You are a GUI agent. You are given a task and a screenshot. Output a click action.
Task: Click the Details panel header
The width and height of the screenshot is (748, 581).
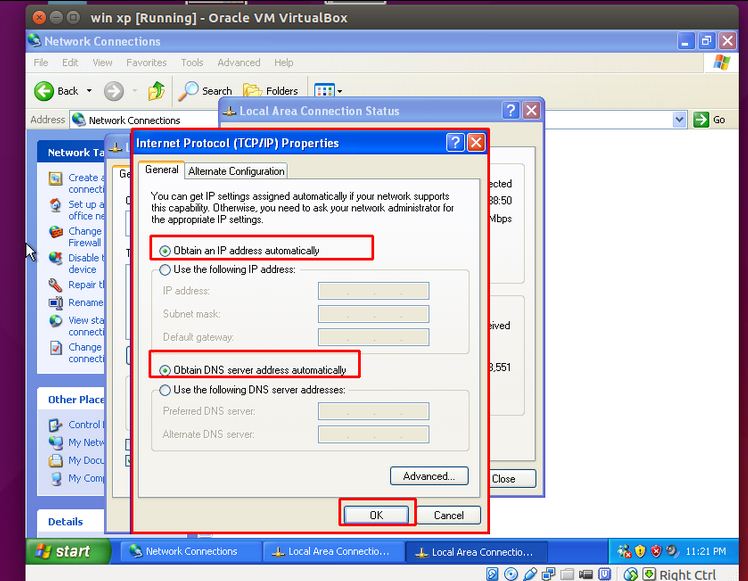[71, 521]
